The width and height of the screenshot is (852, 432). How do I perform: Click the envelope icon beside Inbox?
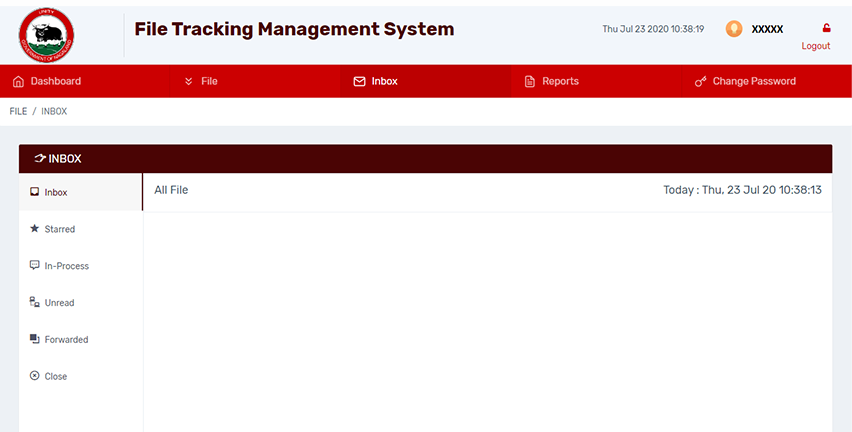point(359,81)
